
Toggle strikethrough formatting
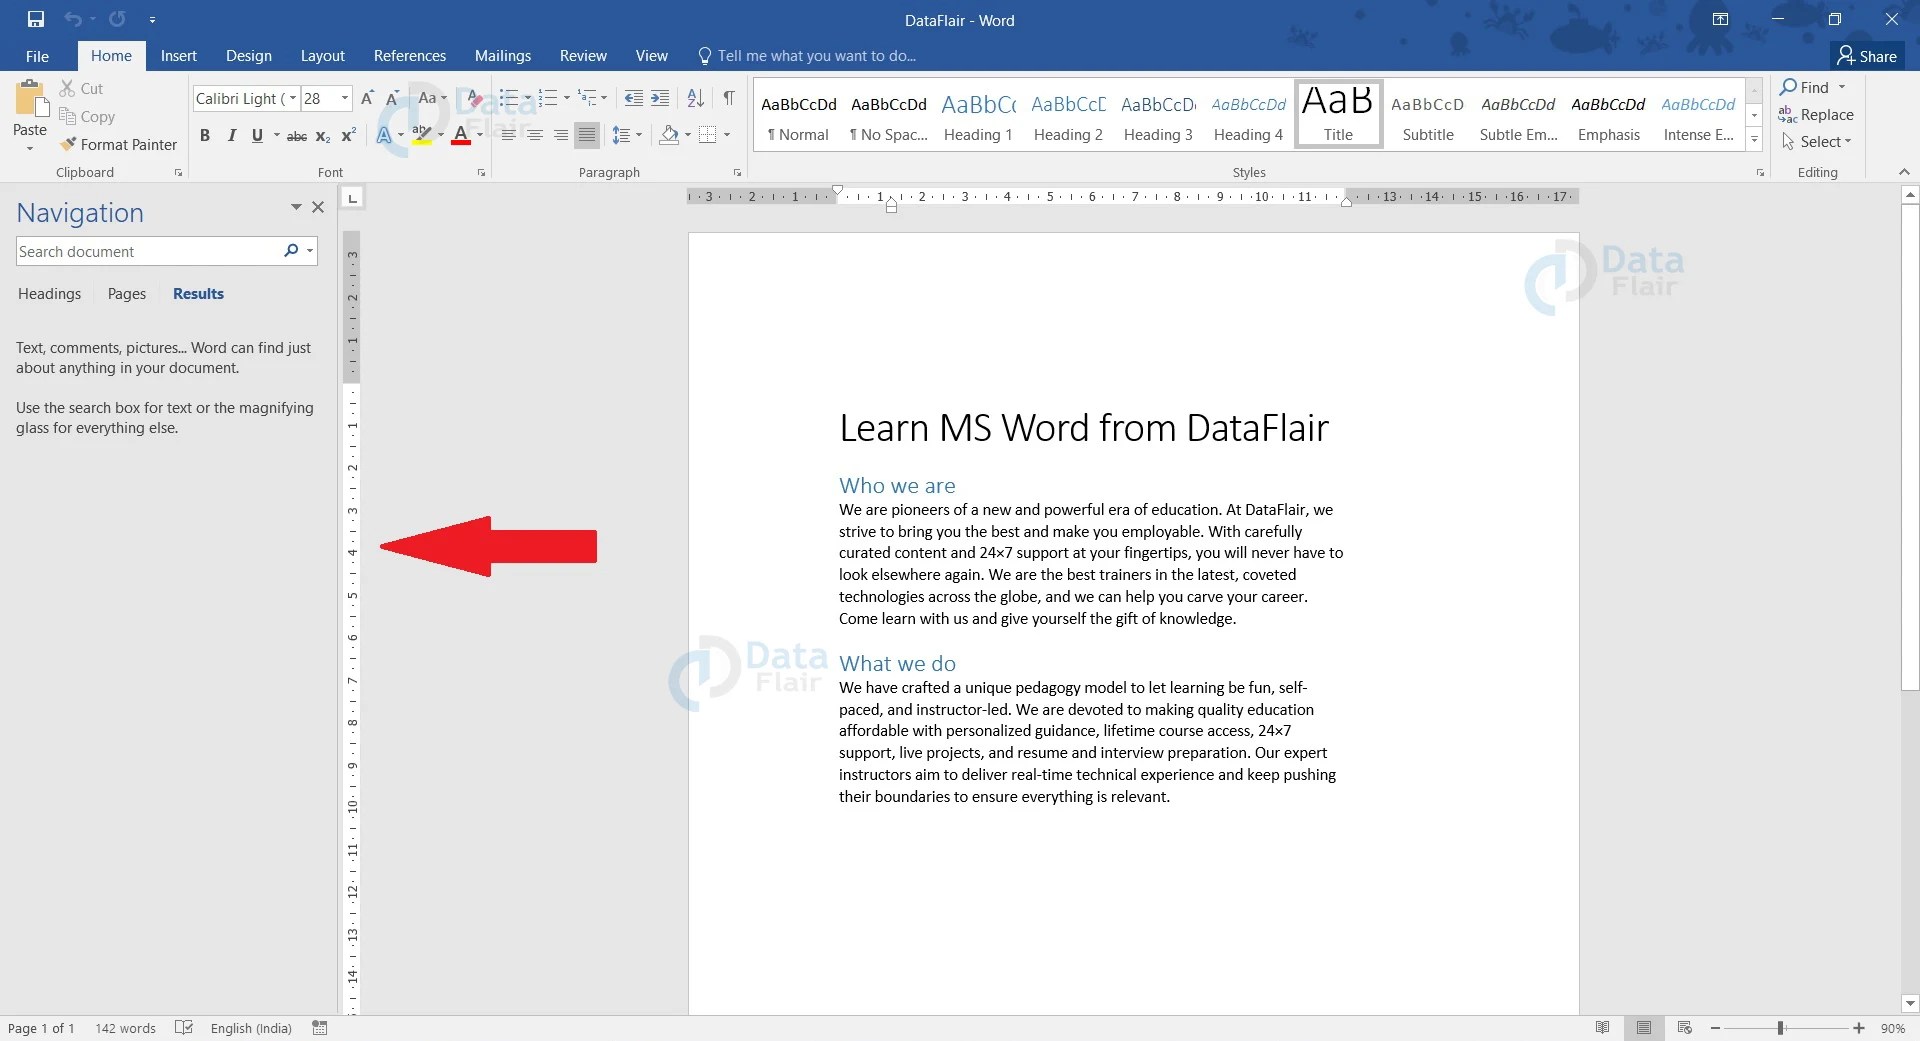pyautogui.click(x=296, y=135)
